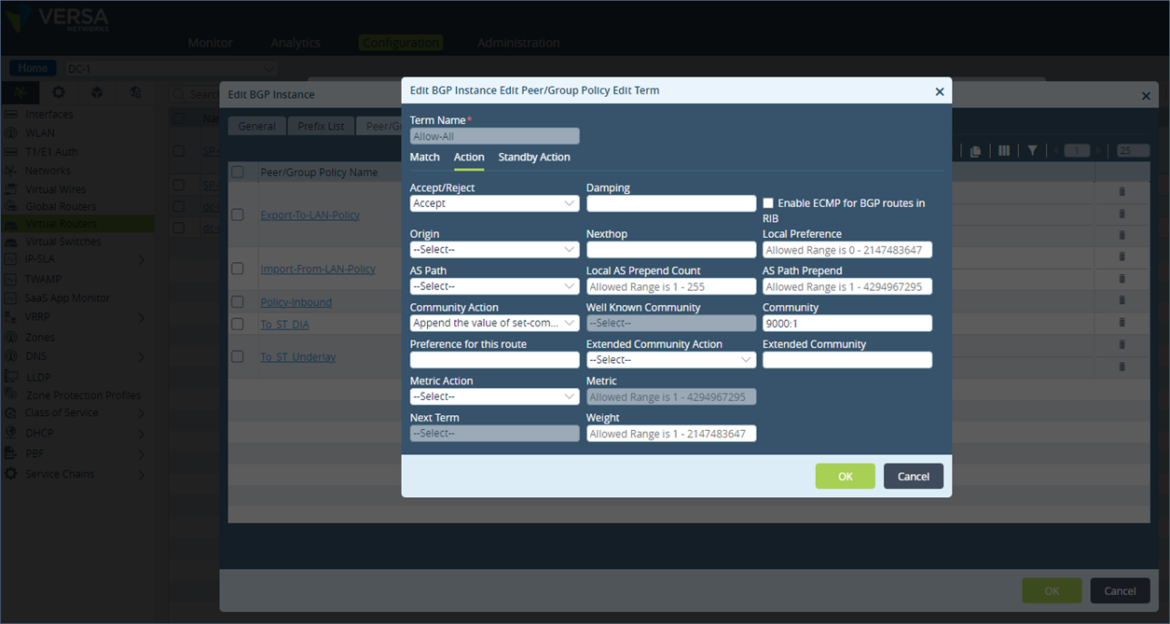Open the settings gear in the sidebar toolbar
The width and height of the screenshot is (1170, 624).
pos(58,92)
